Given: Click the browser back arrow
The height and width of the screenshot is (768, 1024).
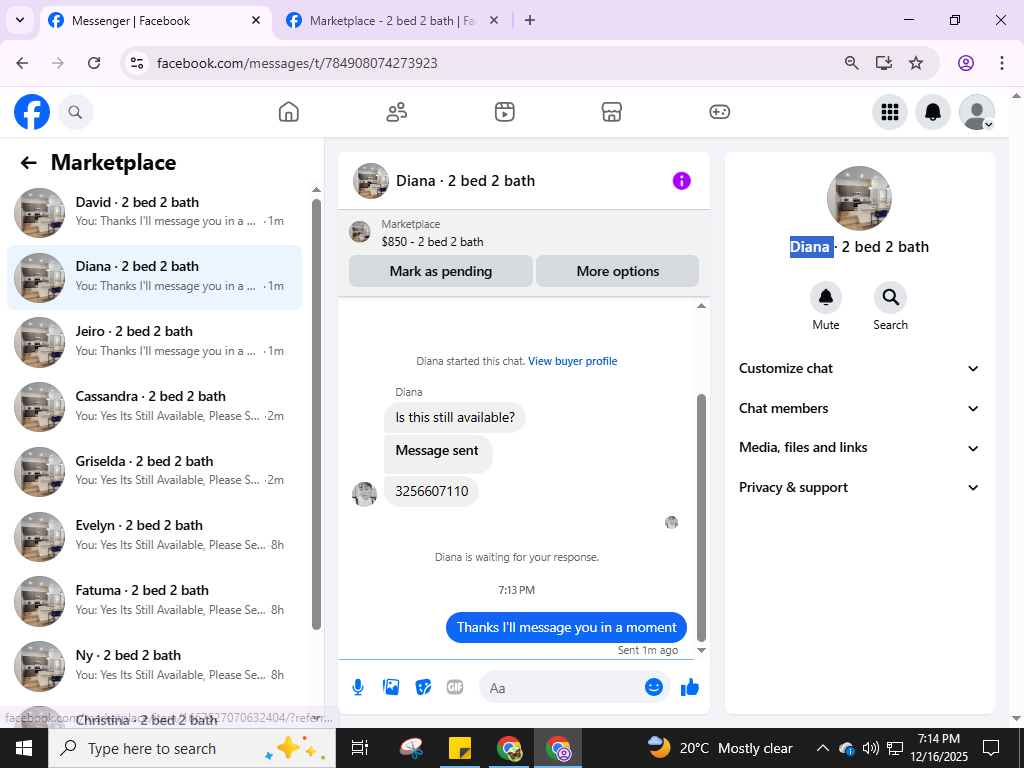Looking at the screenshot, I should click(x=22, y=63).
